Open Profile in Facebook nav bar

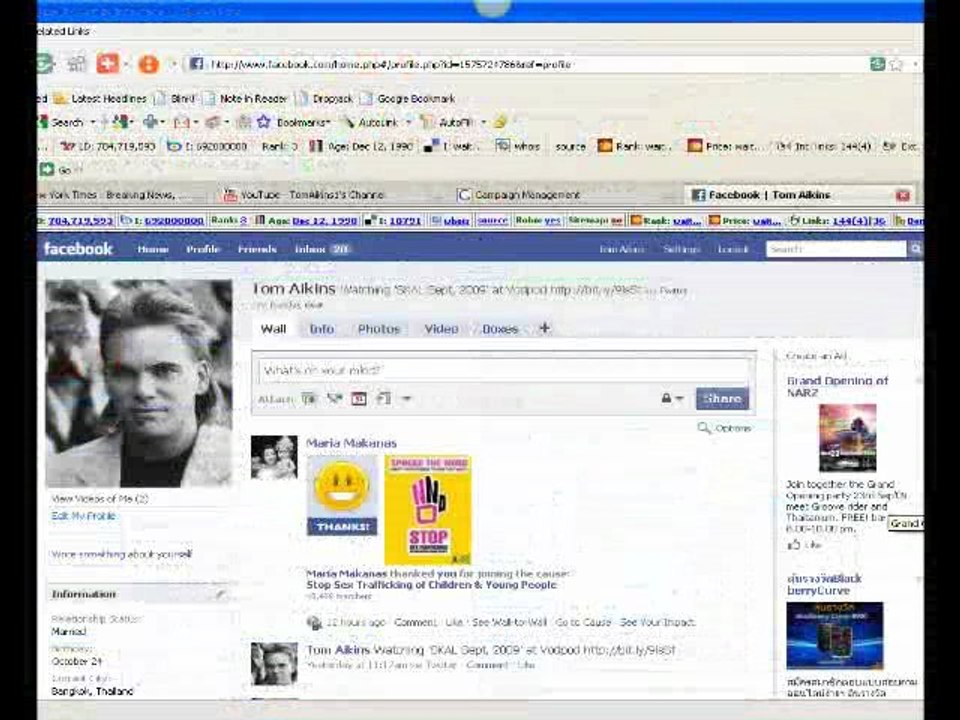point(203,249)
